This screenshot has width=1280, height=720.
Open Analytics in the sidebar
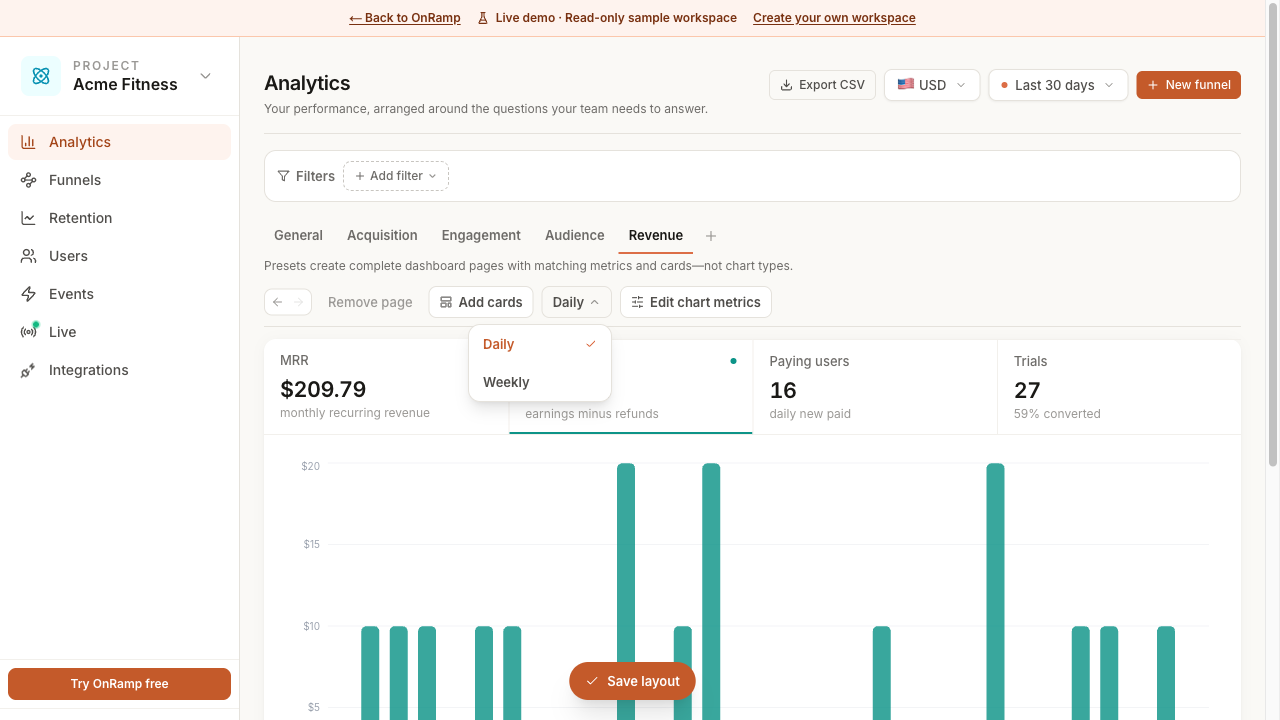coord(119,142)
